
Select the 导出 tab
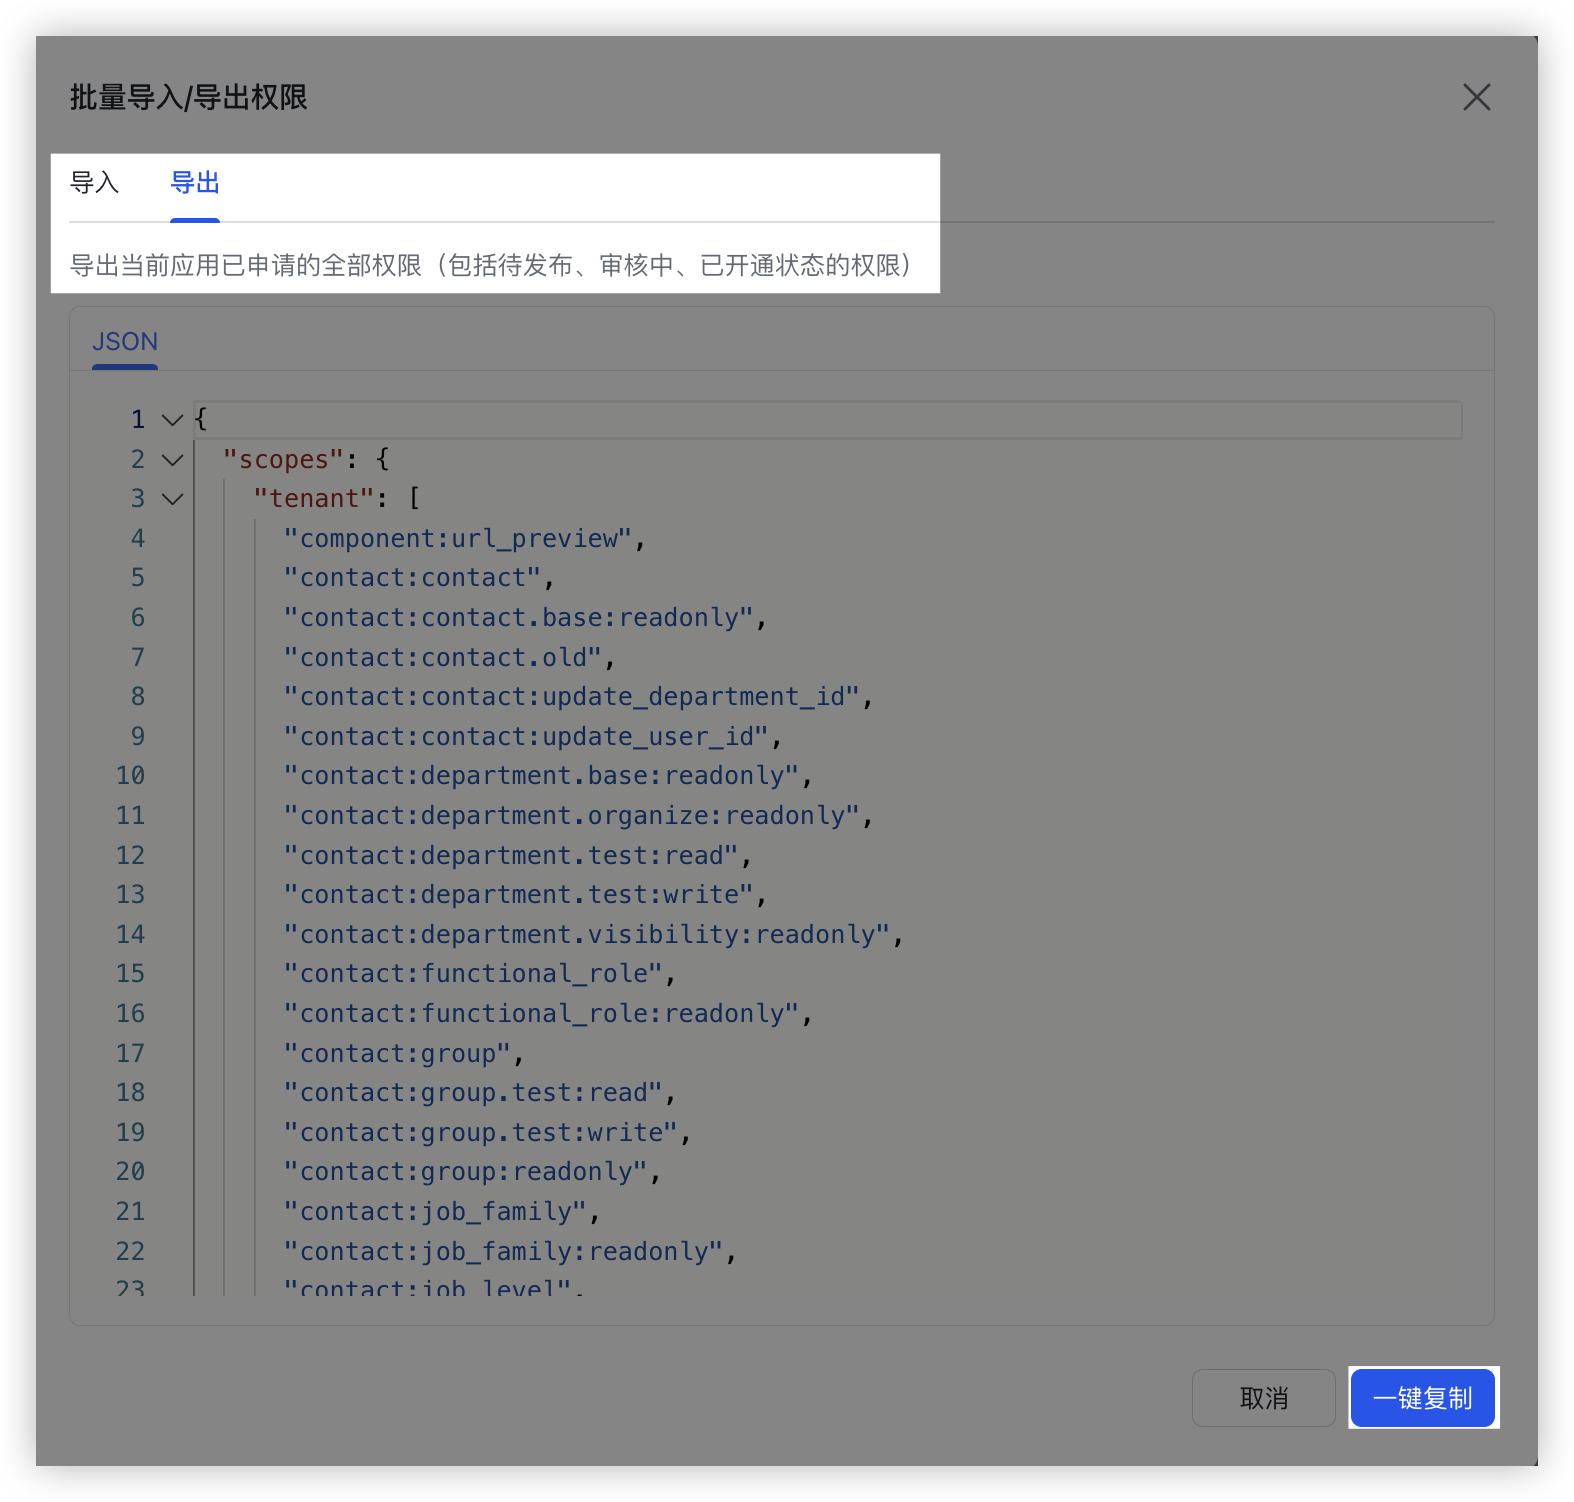coord(195,183)
